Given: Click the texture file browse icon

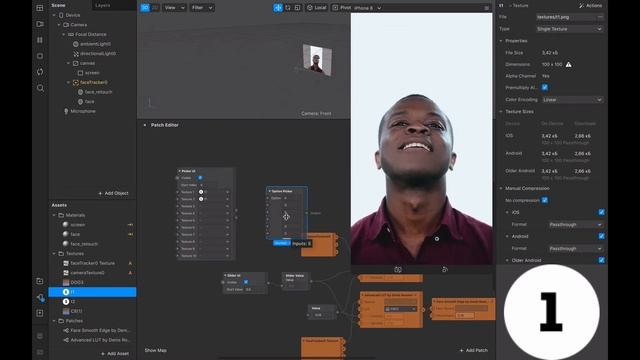Looking at the screenshot, I should (600, 17).
